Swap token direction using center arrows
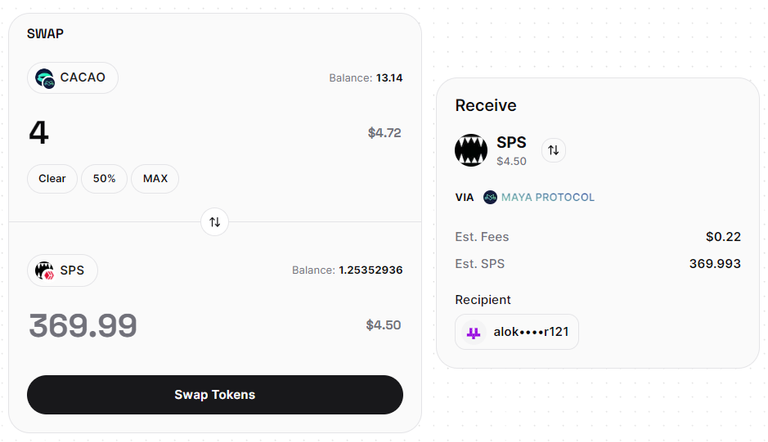The height and width of the screenshot is (442, 768). 215,222
